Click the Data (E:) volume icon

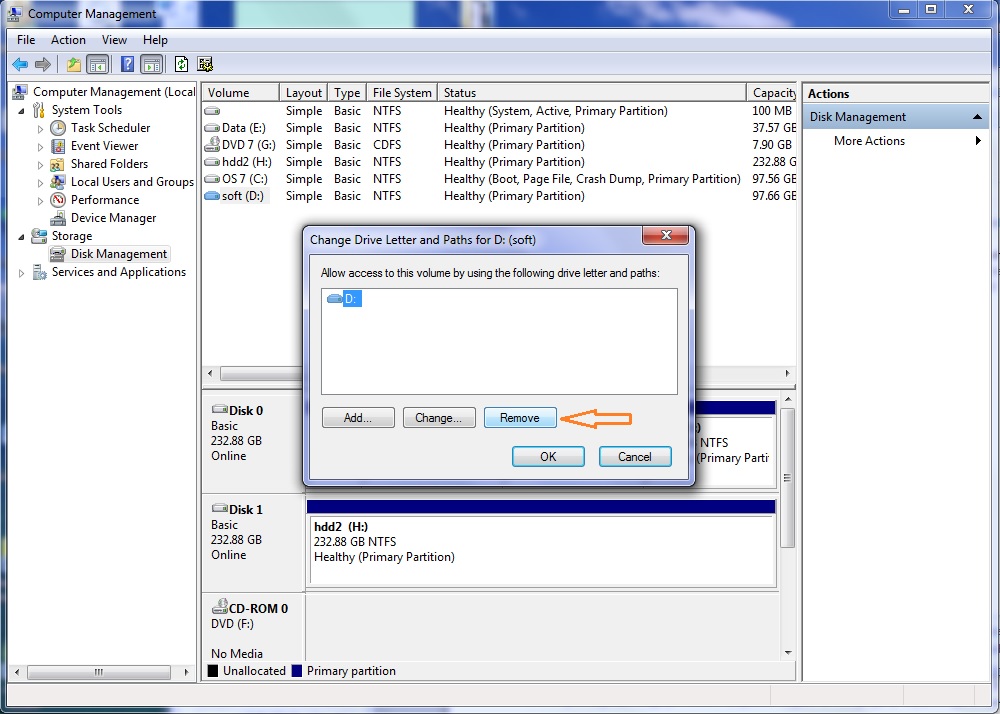(212, 128)
